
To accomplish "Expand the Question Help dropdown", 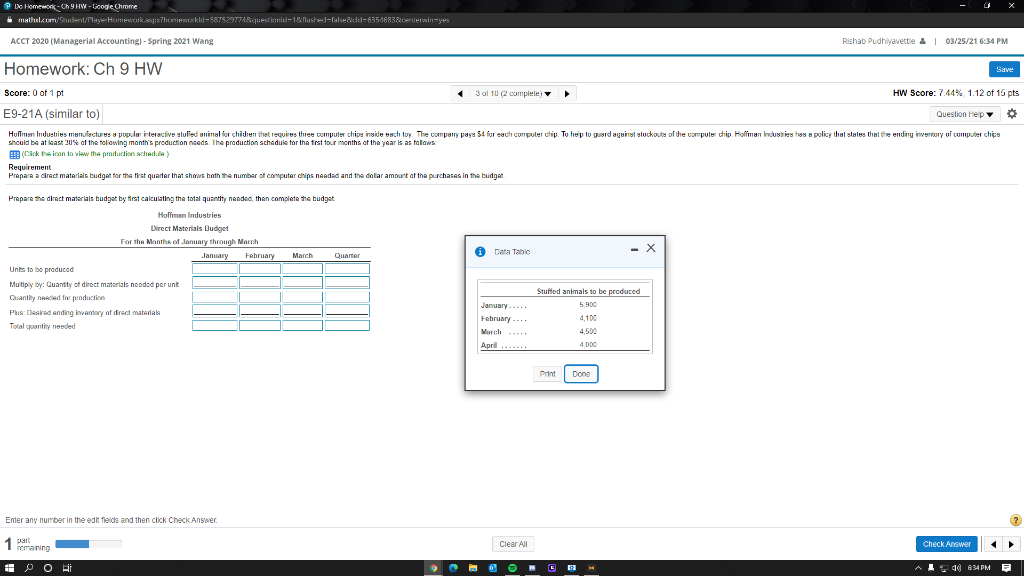I will pyautogui.click(x=964, y=114).
